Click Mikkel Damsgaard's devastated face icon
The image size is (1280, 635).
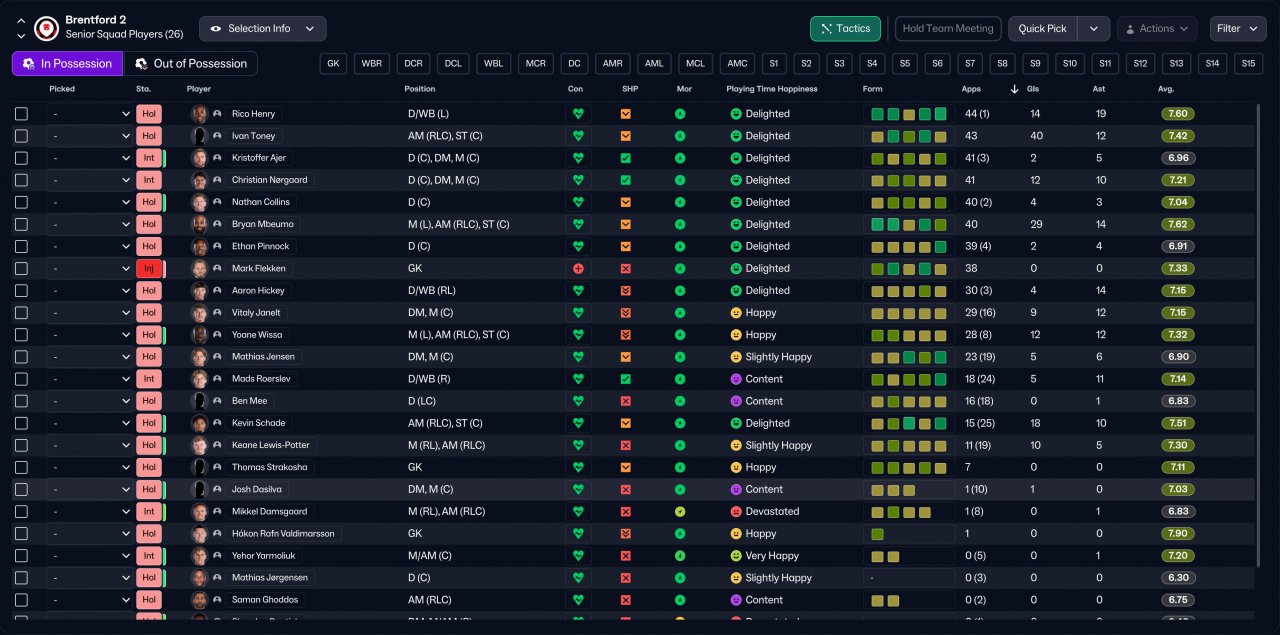(x=736, y=511)
